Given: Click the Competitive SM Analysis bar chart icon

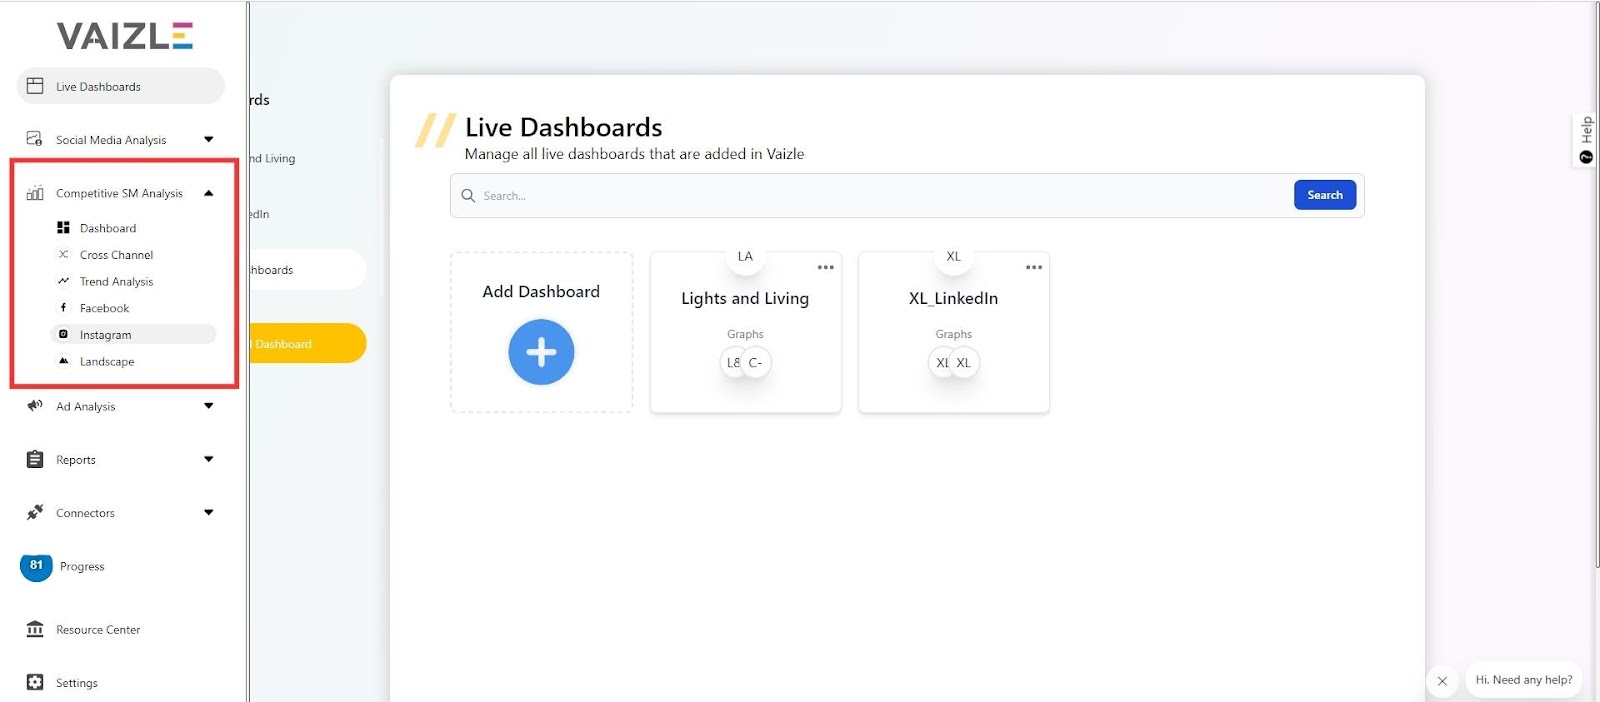Looking at the screenshot, I should [35, 193].
